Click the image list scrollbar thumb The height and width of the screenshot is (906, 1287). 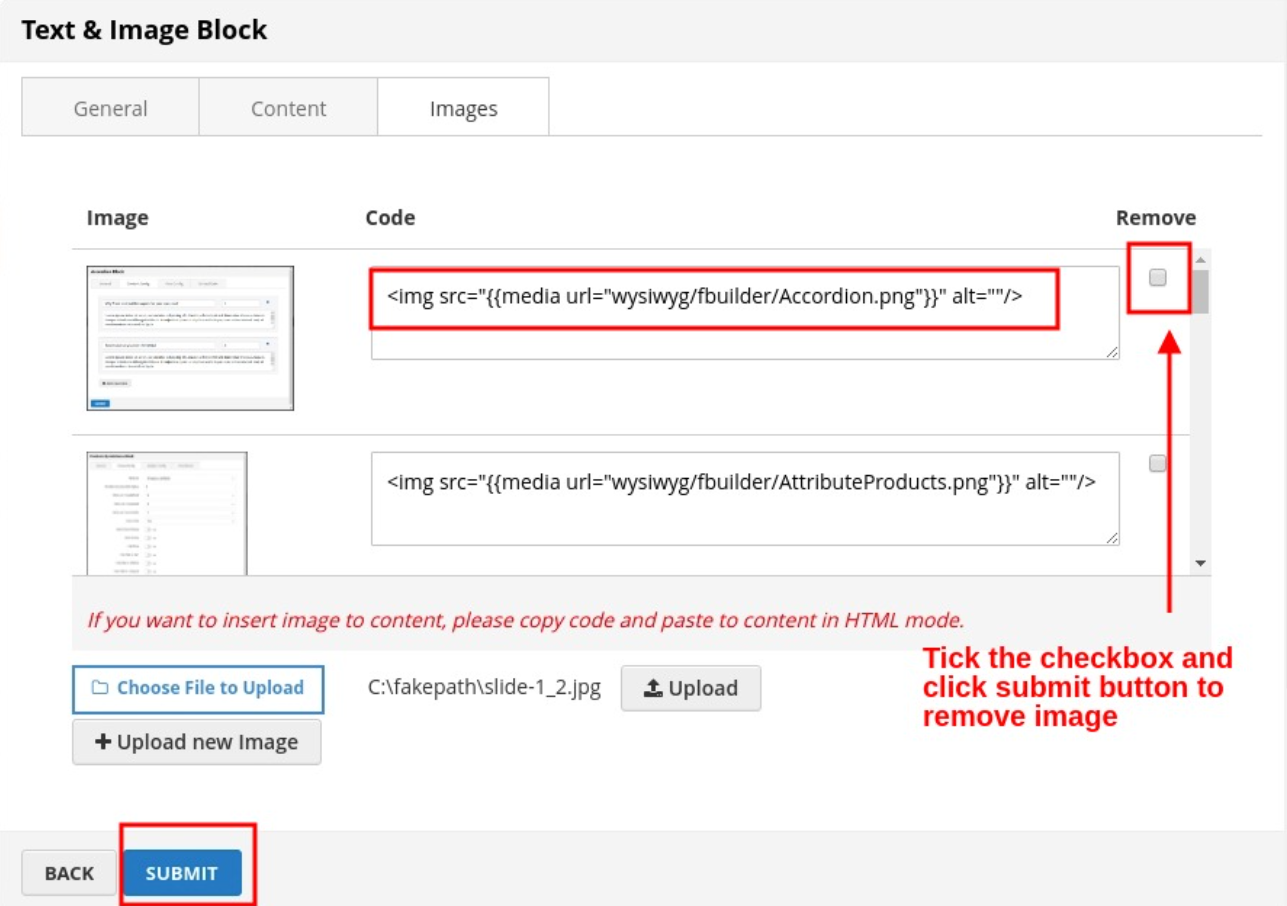click(1200, 292)
